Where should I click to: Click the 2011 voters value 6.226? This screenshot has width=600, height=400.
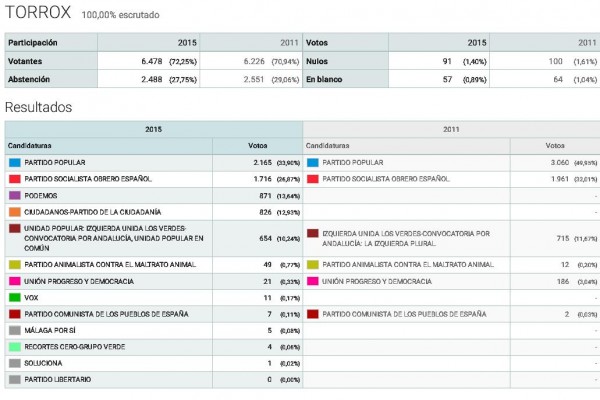pos(254,61)
